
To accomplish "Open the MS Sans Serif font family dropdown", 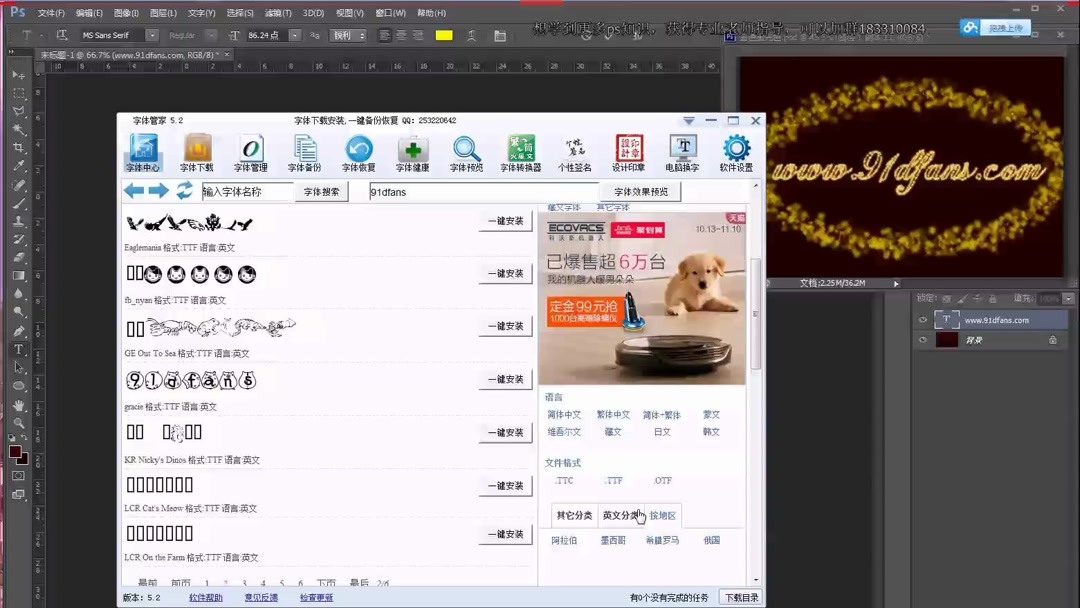I will coord(153,33).
